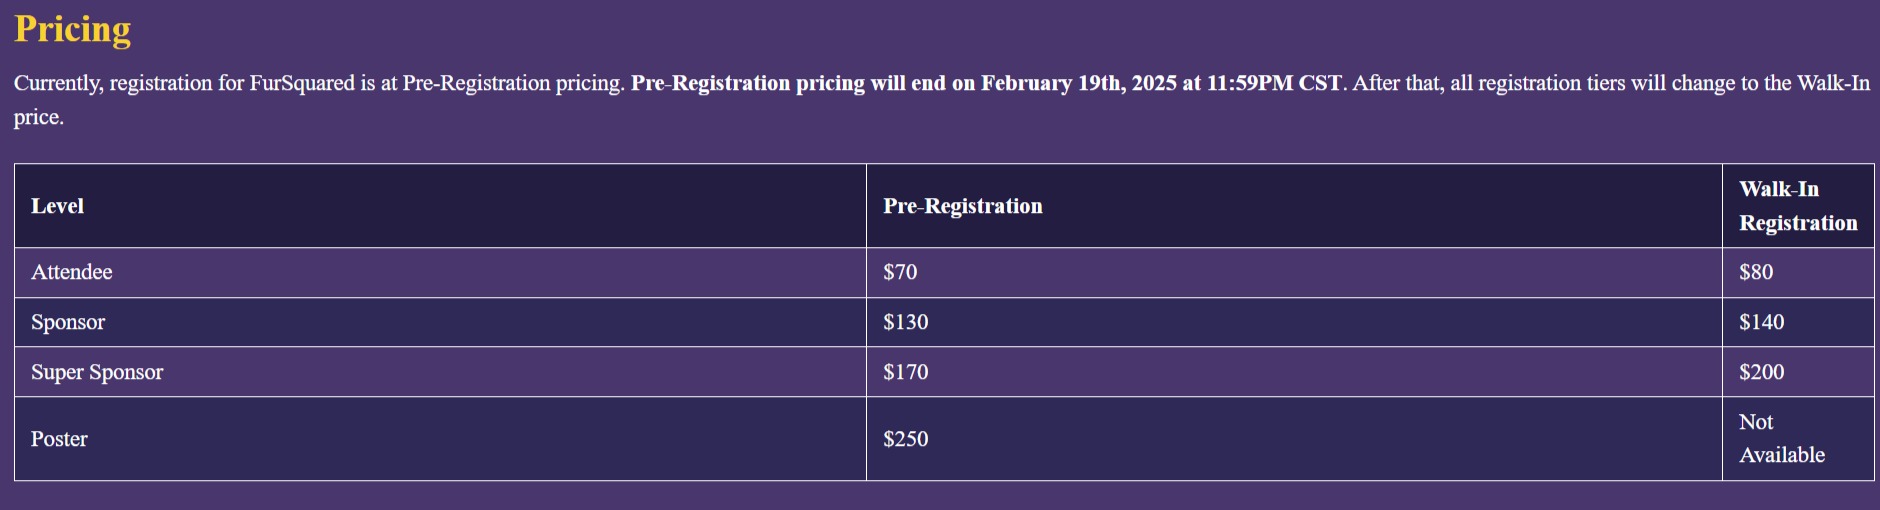Click the Not Available walk-in cell
The image size is (1880, 510).
[1781, 439]
